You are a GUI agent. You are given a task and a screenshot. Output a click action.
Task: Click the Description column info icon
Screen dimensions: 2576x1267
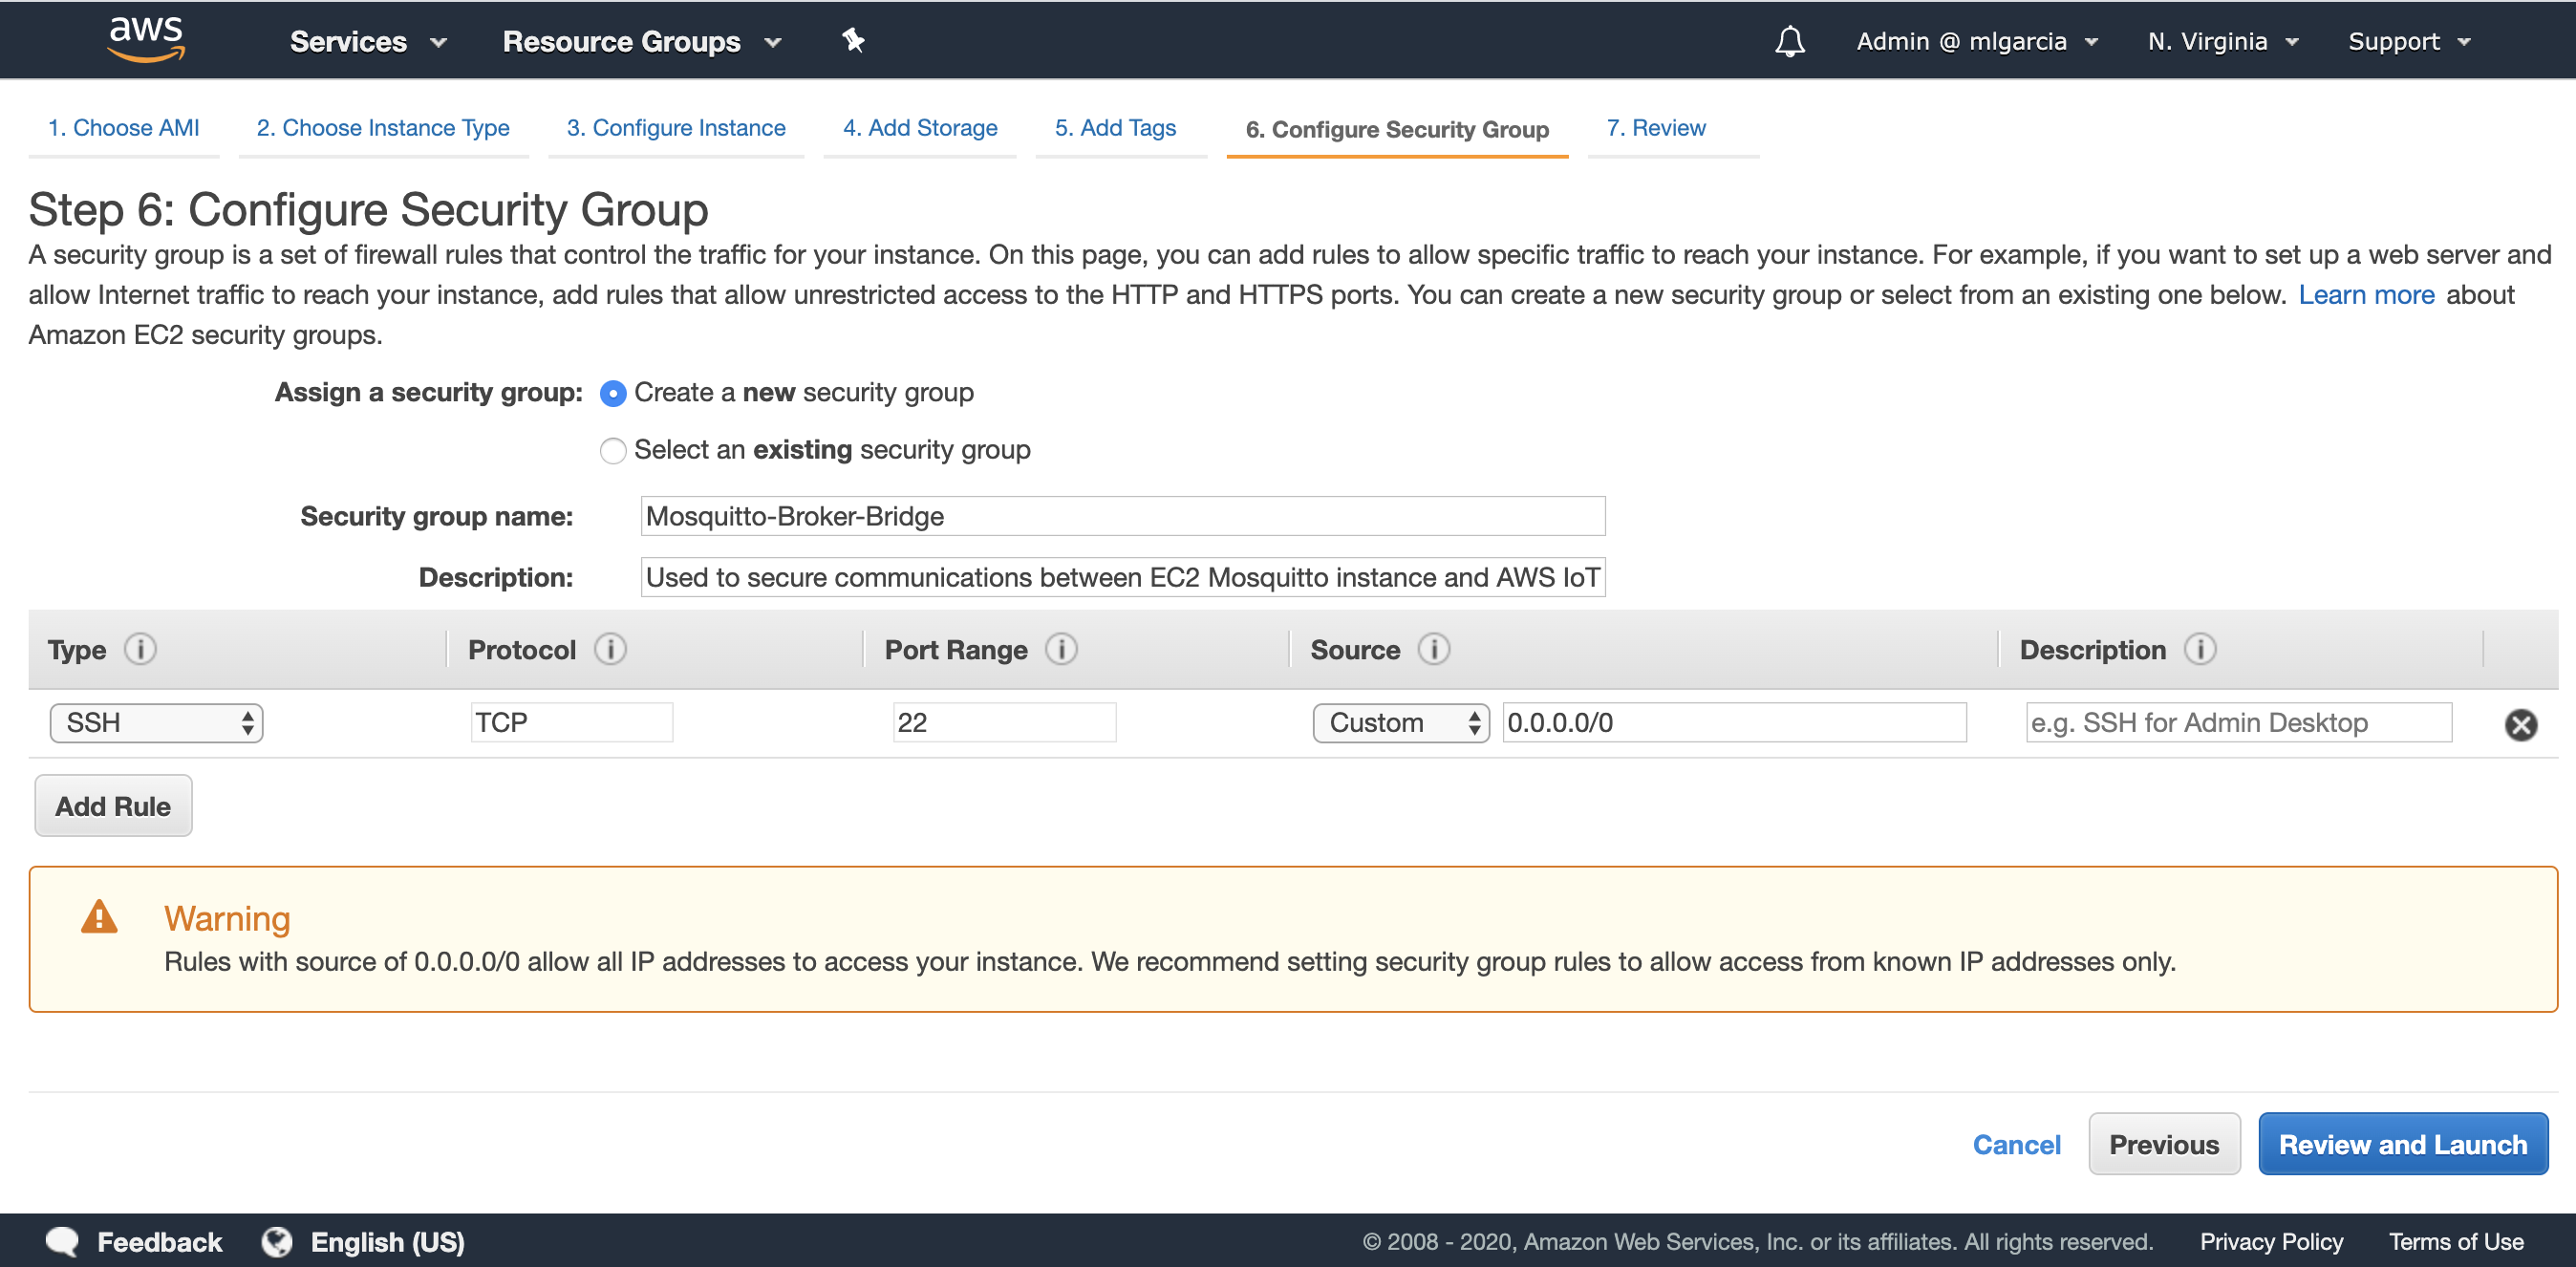pyautogui.click(x=2199, y=650)
